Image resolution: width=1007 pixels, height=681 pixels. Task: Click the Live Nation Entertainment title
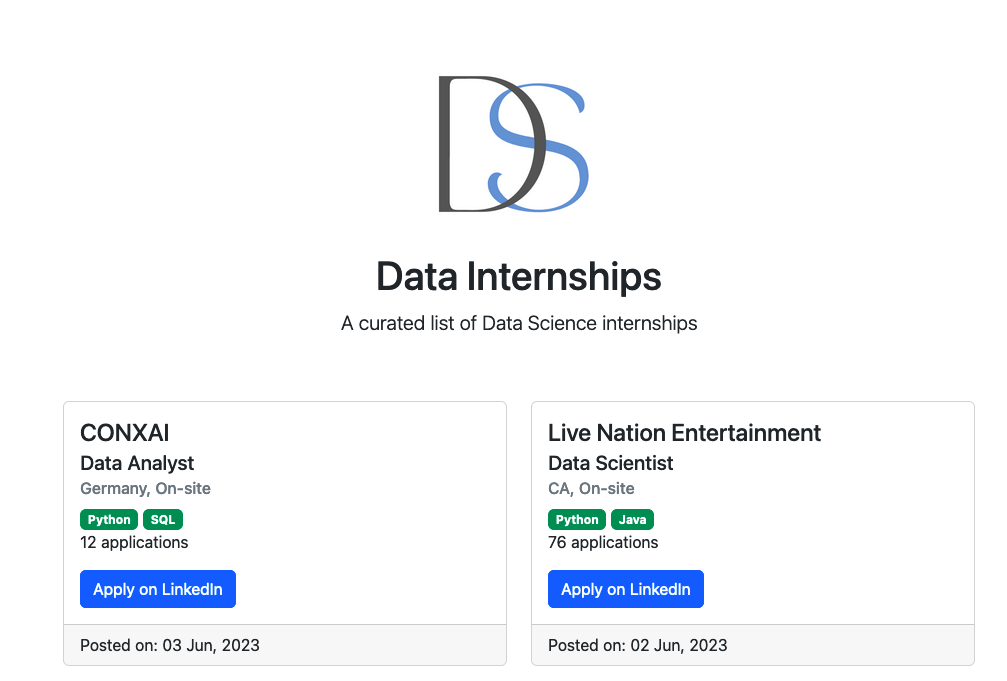point(684,433)
